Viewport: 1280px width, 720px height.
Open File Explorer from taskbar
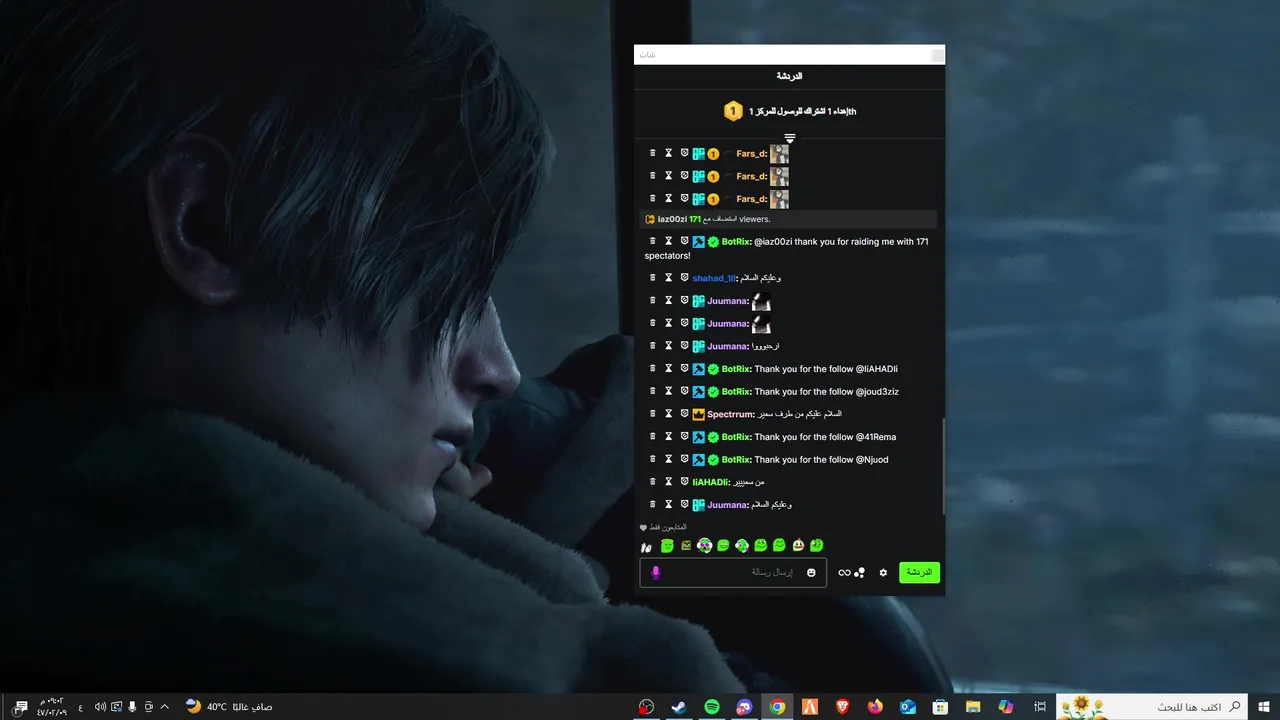point(973,707)
